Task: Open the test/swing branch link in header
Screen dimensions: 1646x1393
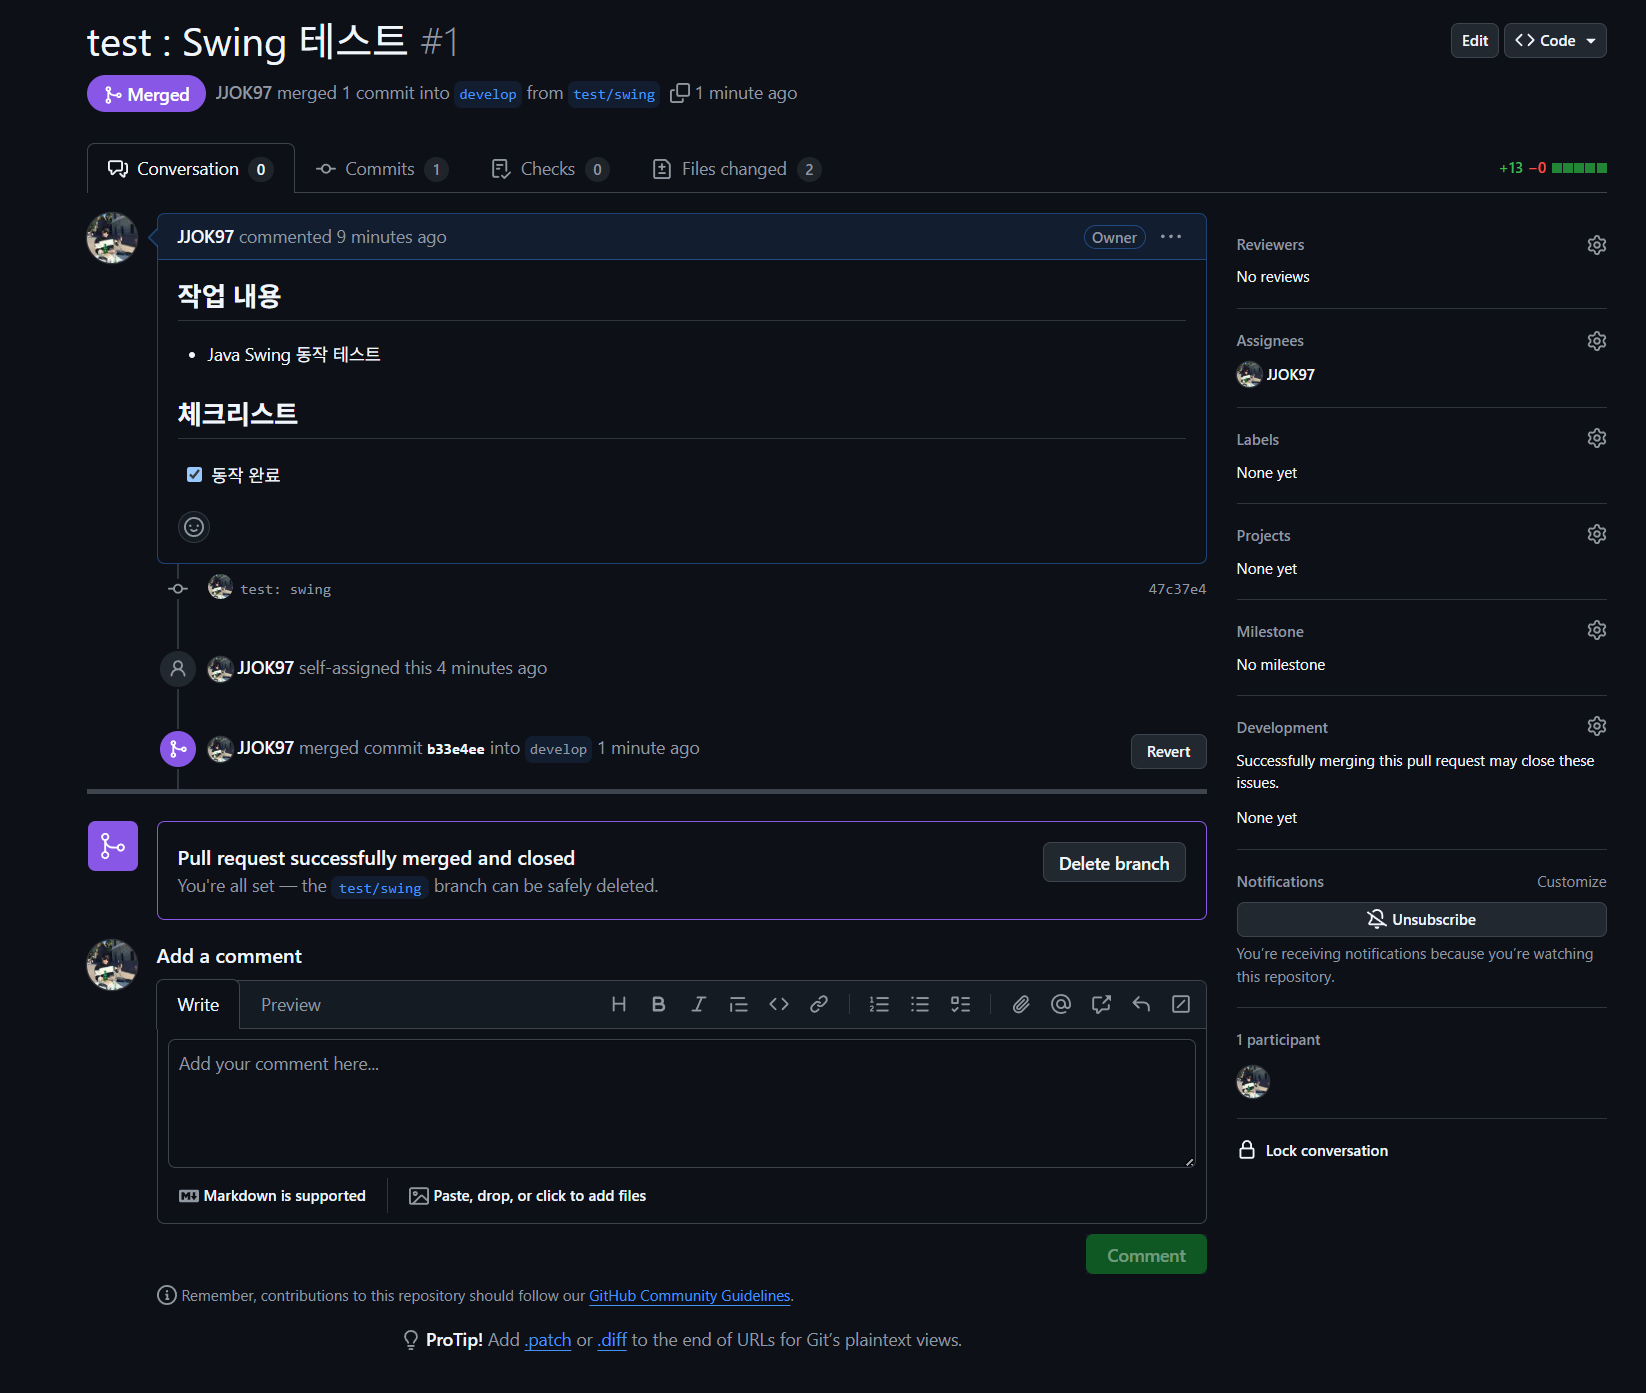Action: click(x=614, y=94)
